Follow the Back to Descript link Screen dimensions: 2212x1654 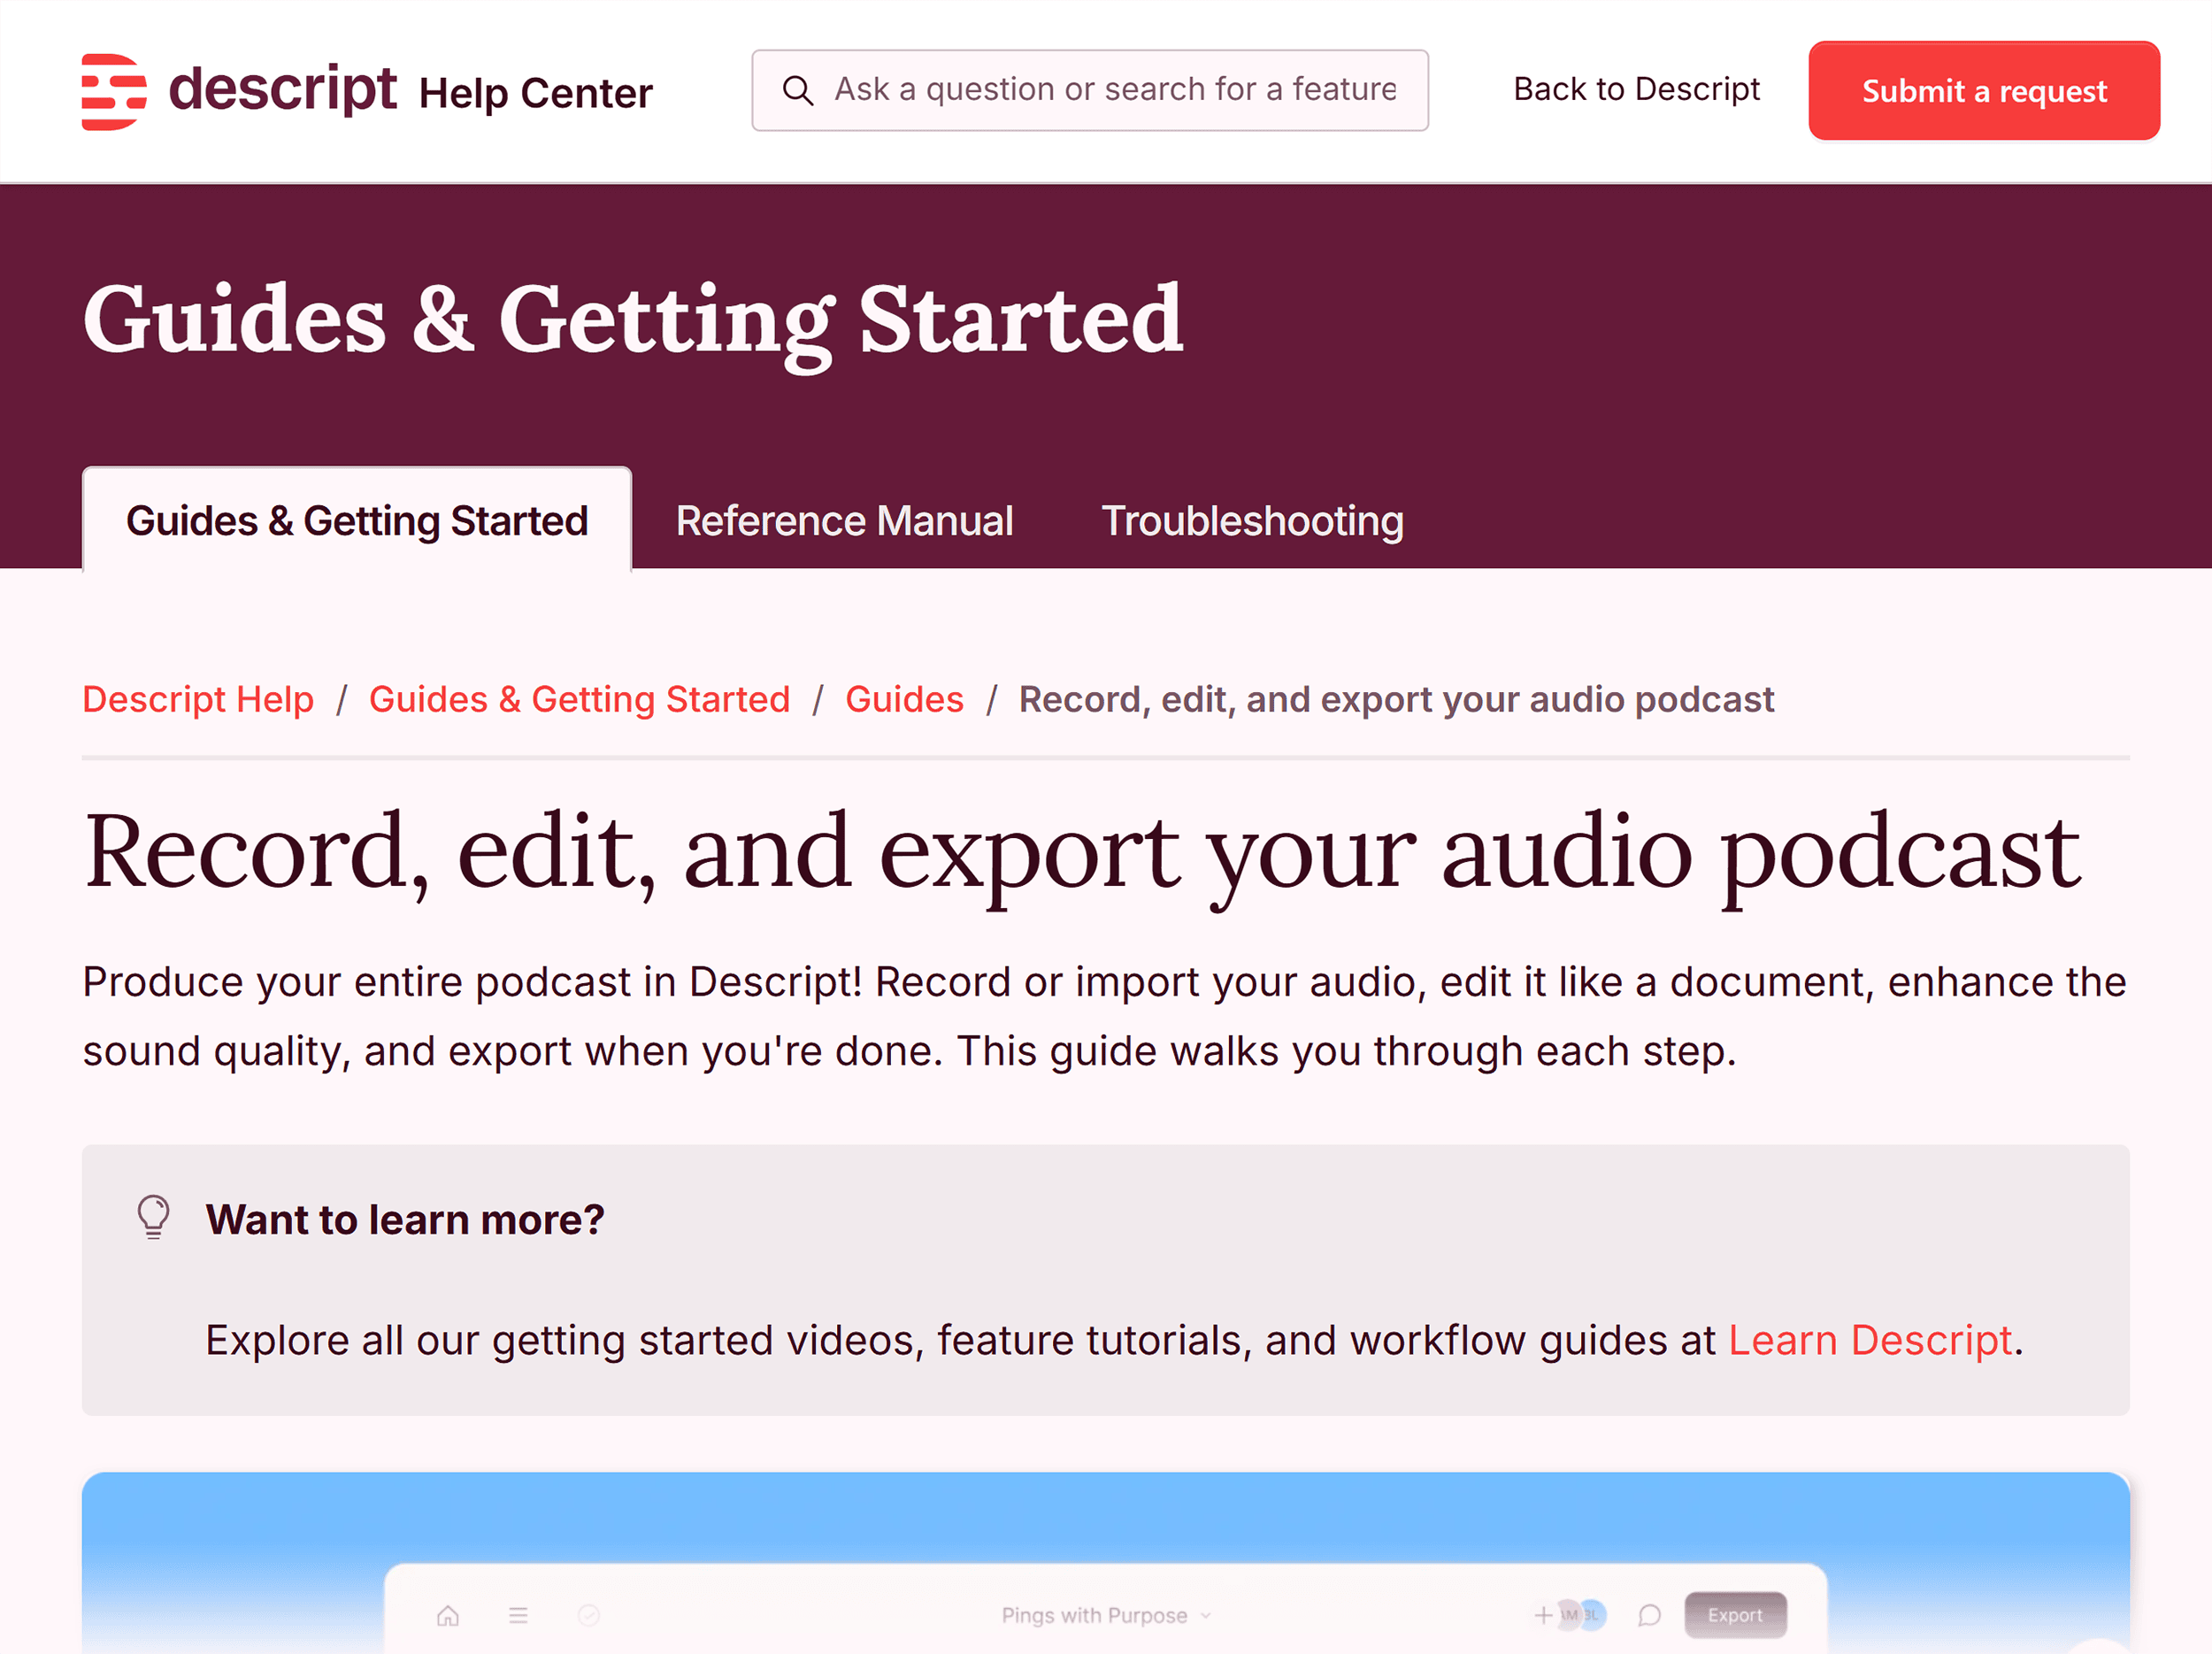[1636, 89]
